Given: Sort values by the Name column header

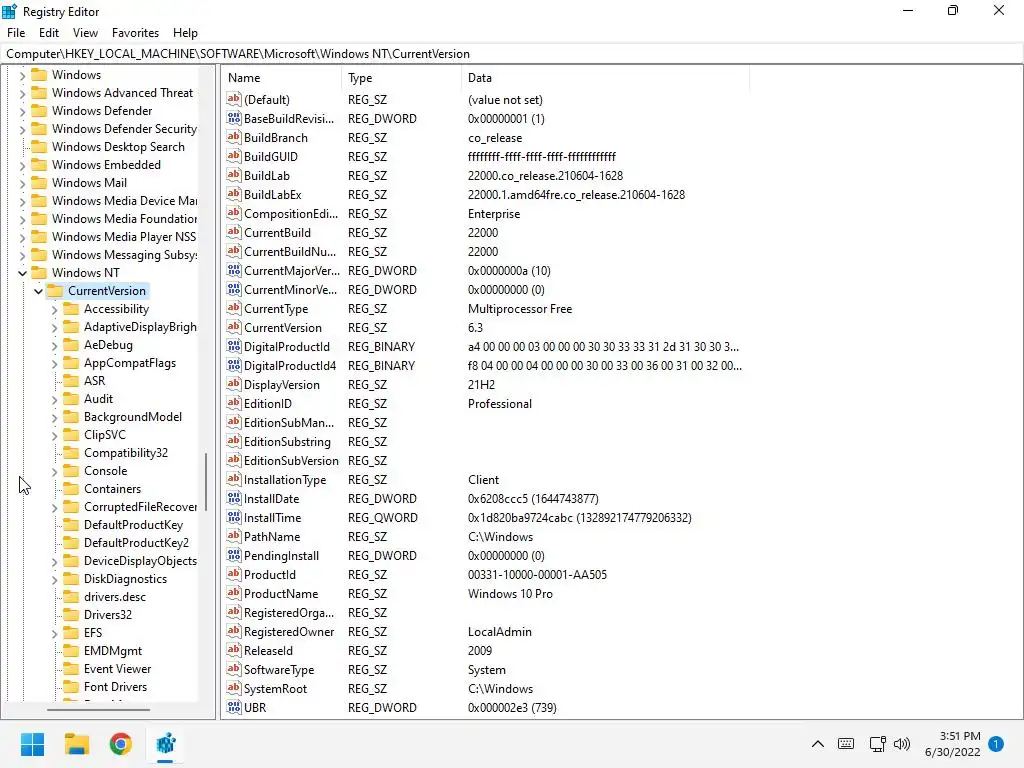Looking at the screenshot, I should pyautogui.click(x=282, y=78).
